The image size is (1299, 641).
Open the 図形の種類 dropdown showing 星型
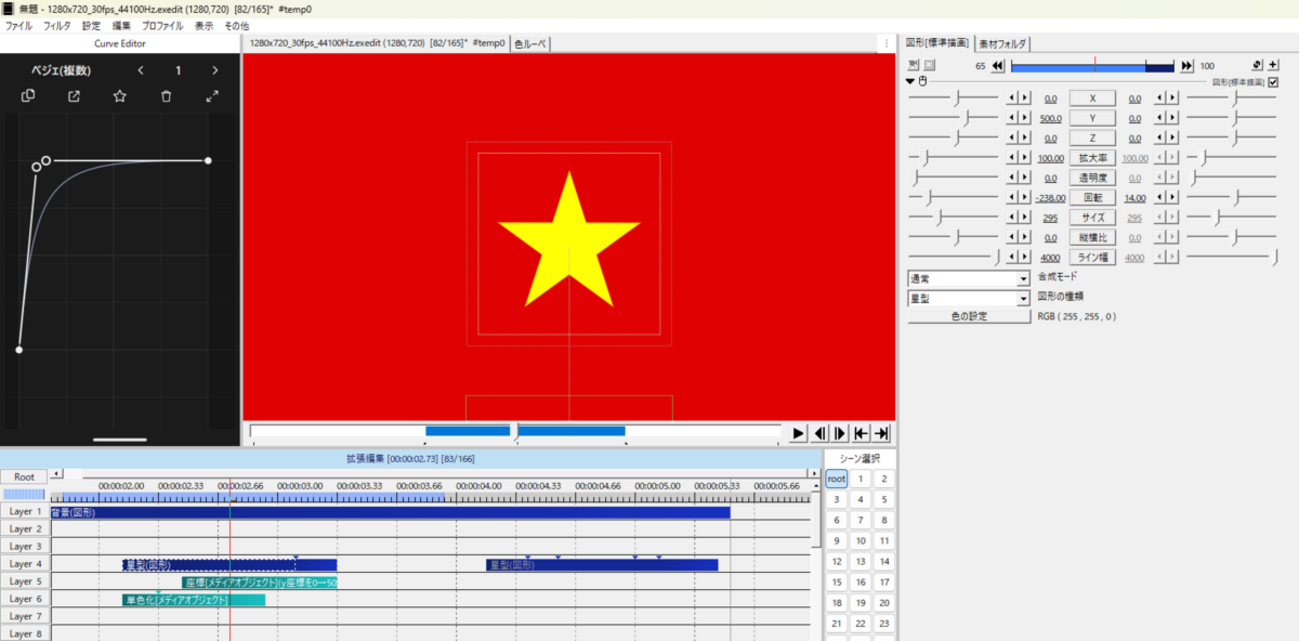tap(968, 298)
